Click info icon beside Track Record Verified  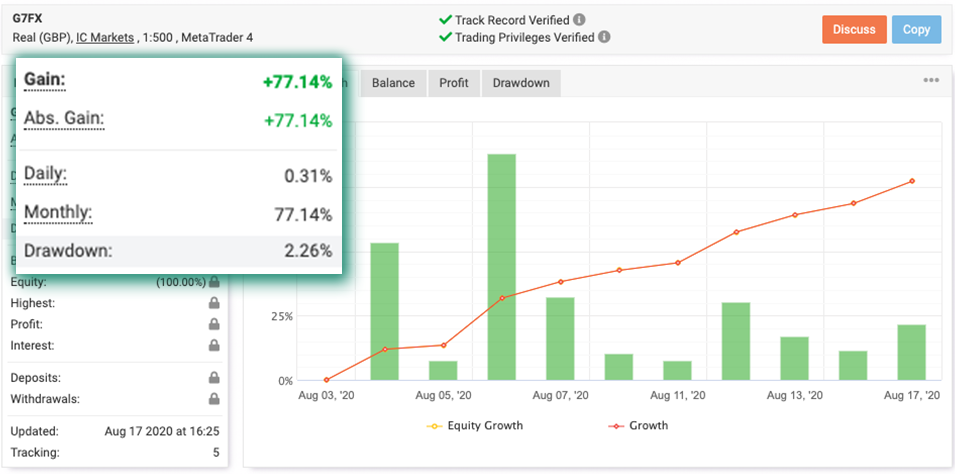click(580, 20)
